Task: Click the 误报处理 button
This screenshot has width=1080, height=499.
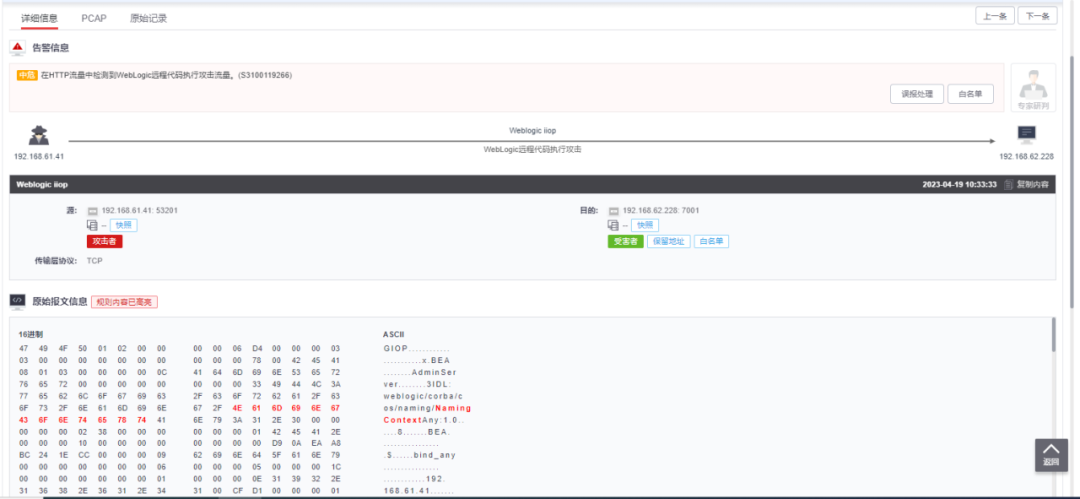Action: click(916, 94)
